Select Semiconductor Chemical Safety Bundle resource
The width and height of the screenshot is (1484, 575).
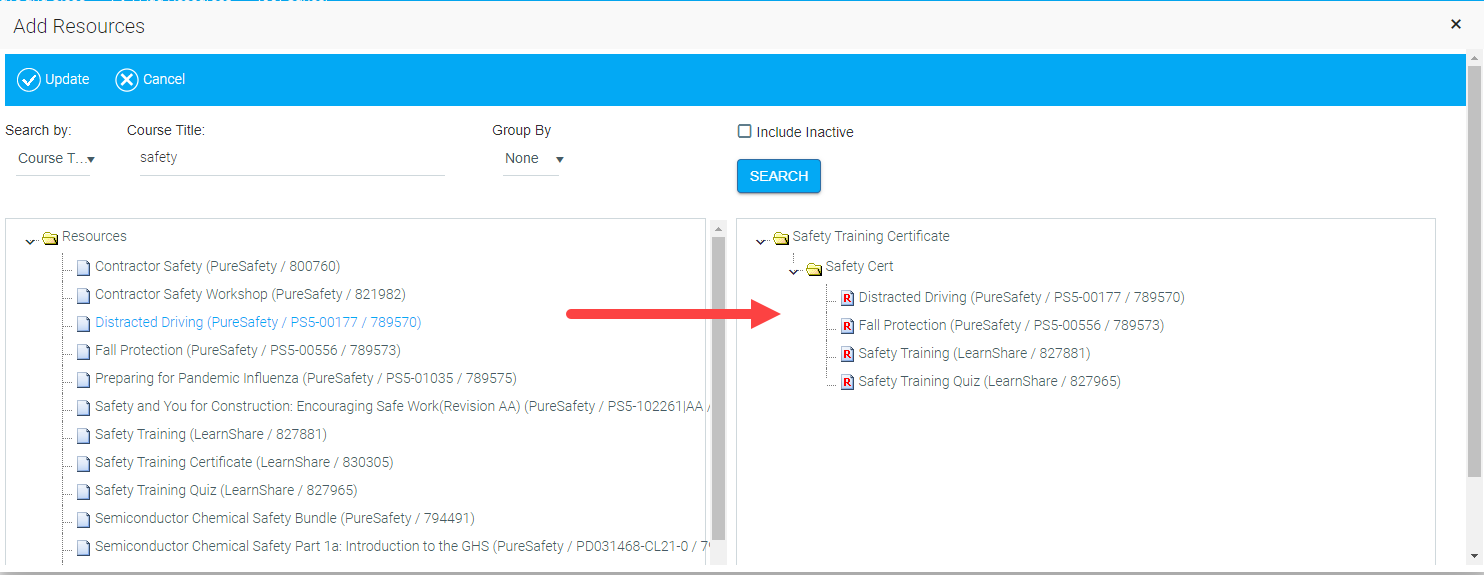[x=284, y=519]
